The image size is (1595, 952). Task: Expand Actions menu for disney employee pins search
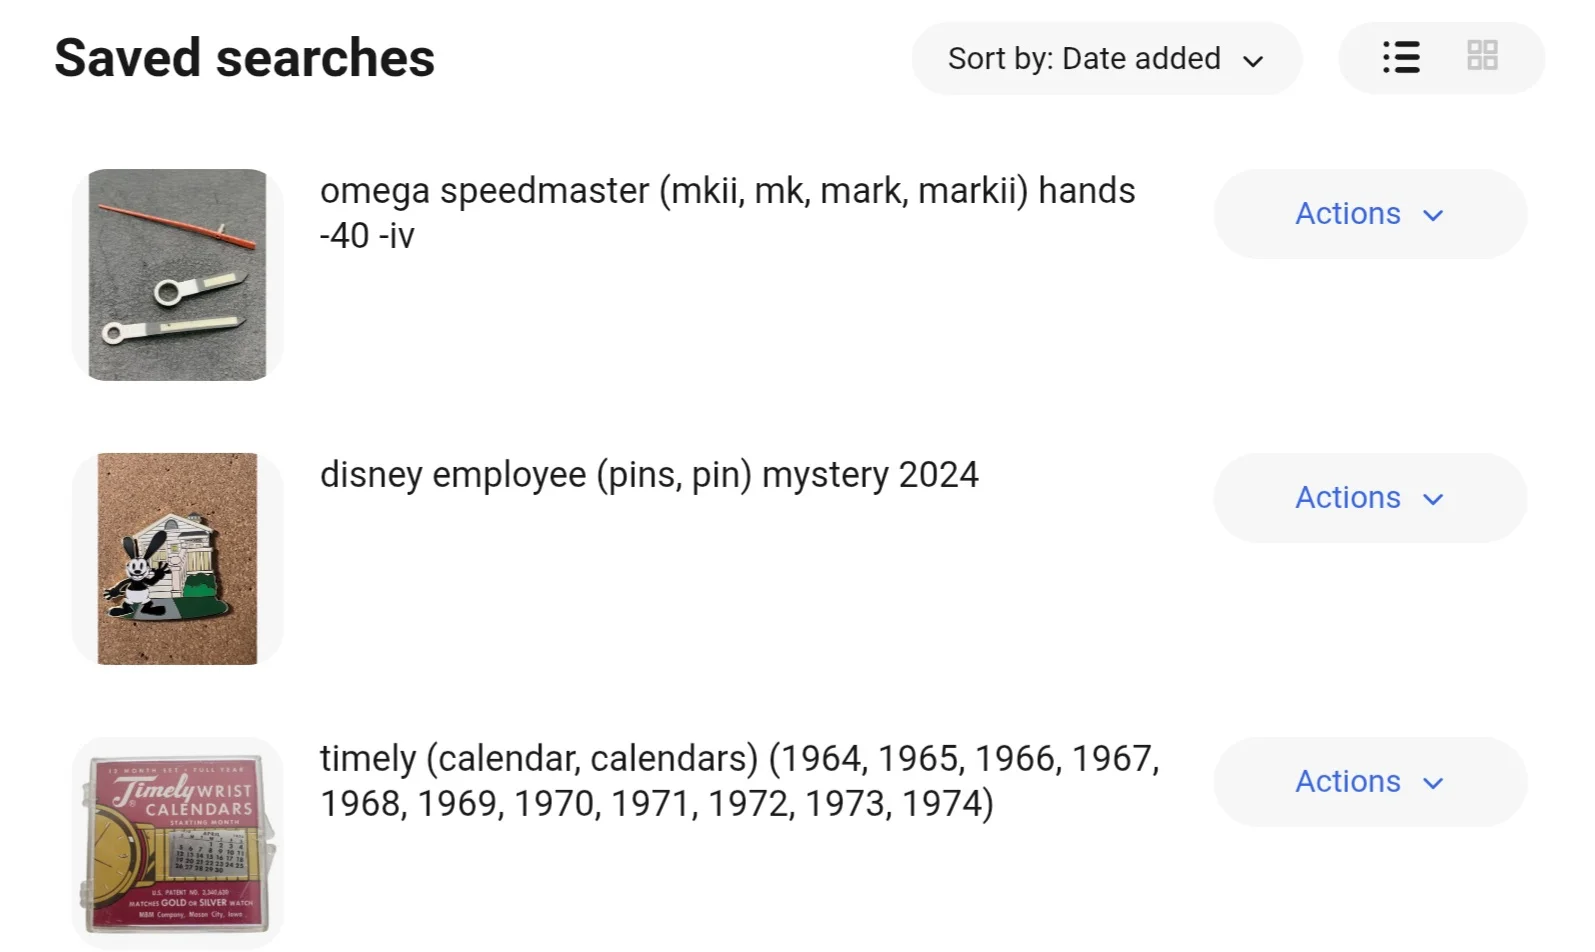pos(1369,498)
